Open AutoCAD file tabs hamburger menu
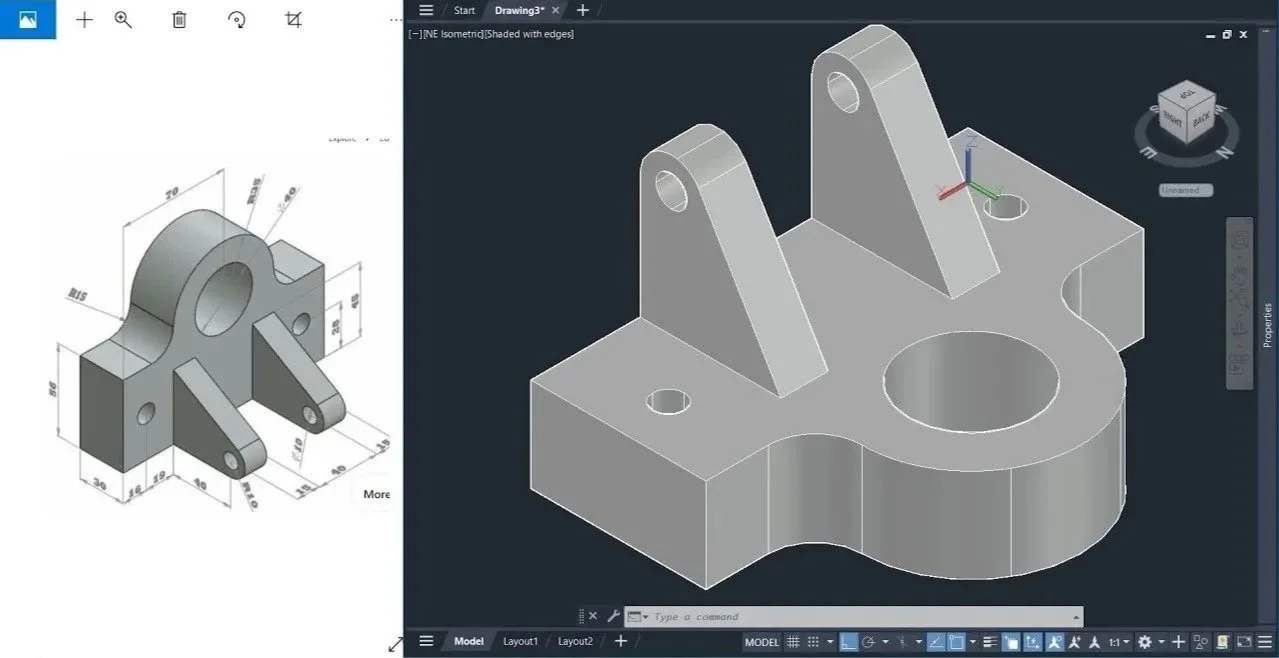 click(x=426, y=10)
